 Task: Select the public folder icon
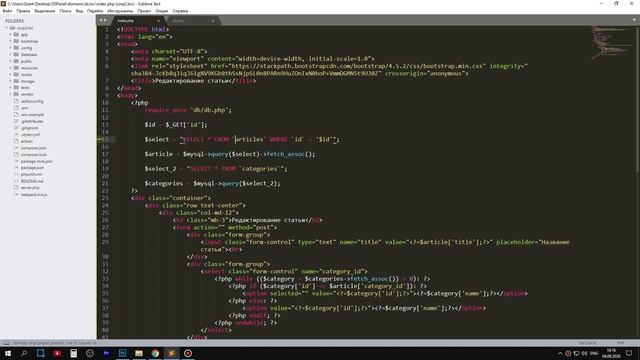[x=16, y=61]
